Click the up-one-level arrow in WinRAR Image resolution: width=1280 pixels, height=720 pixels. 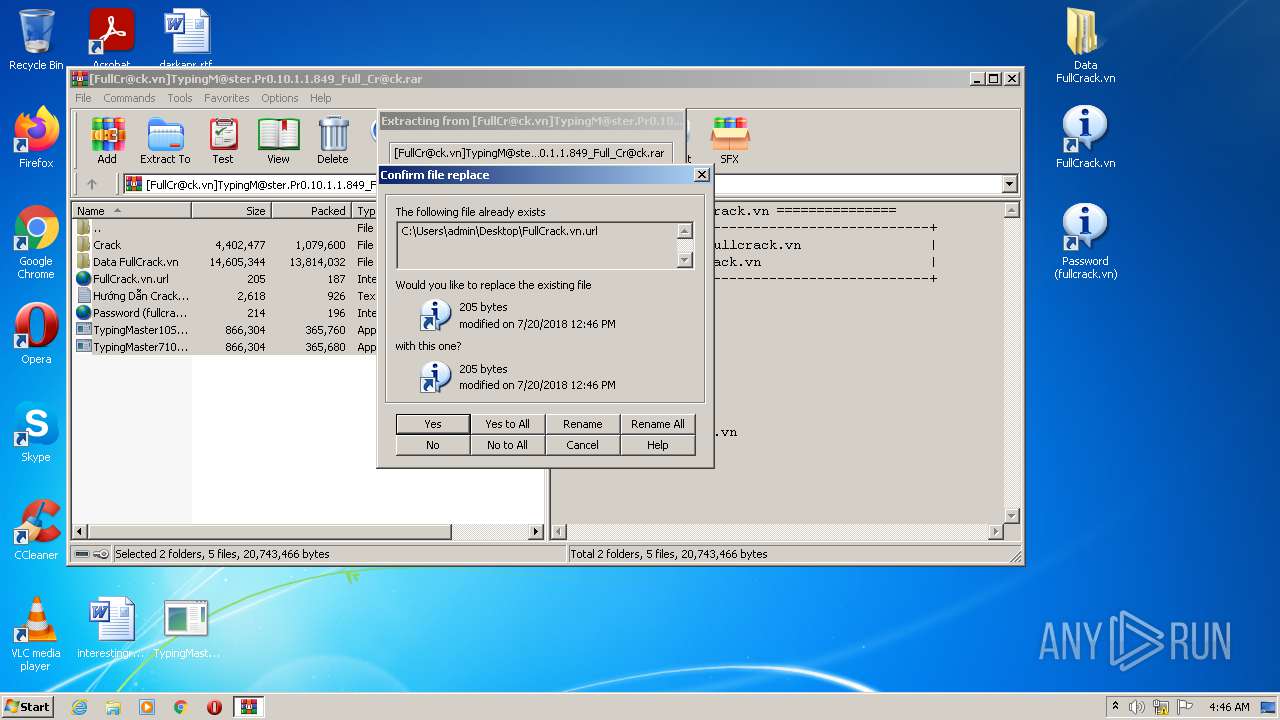[x=92, y=184]
